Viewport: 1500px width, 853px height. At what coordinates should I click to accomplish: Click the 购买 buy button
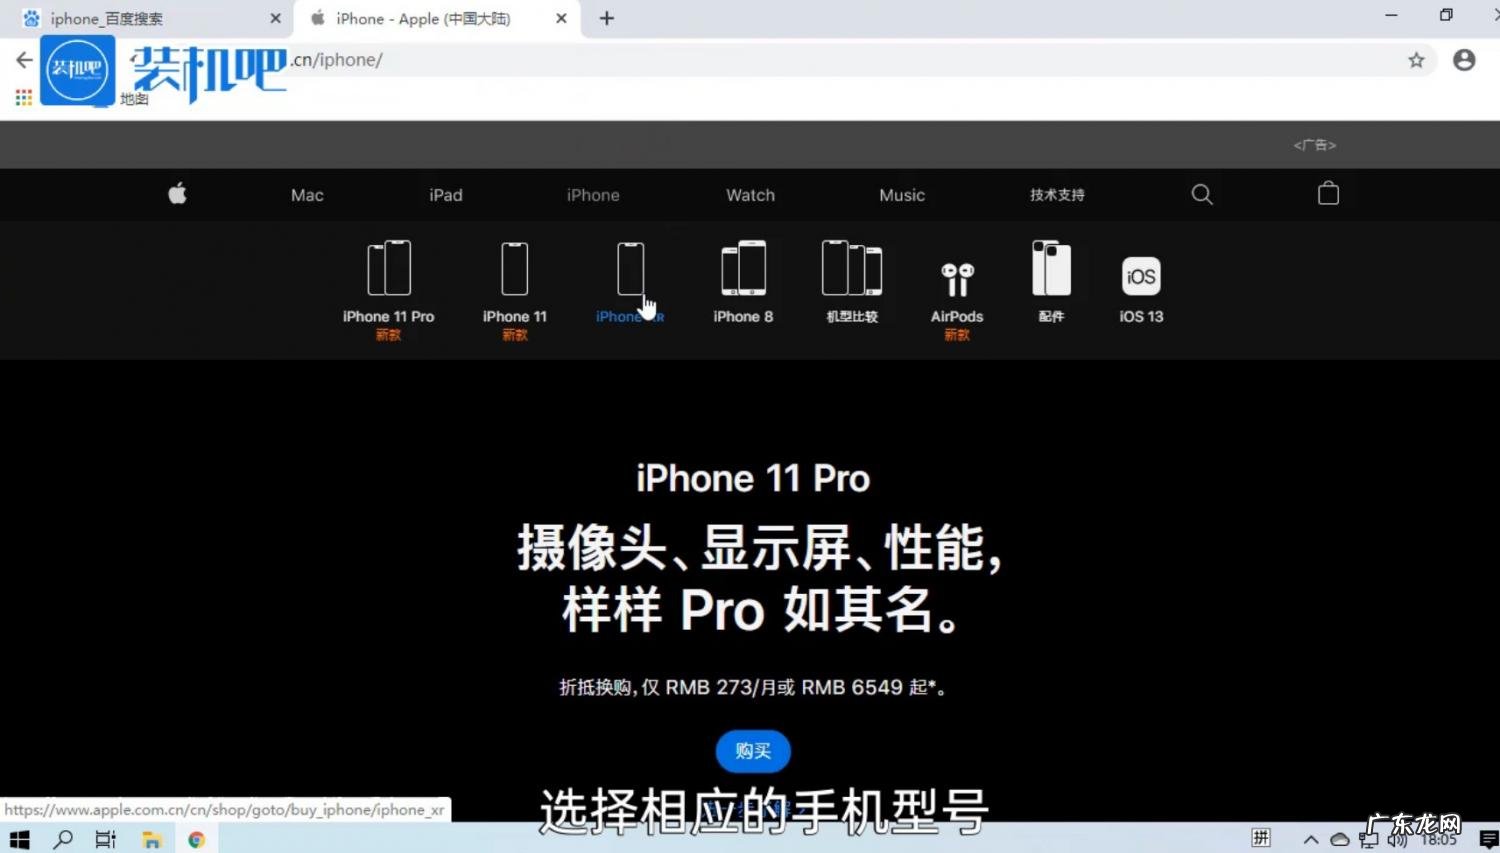[752, 751]
